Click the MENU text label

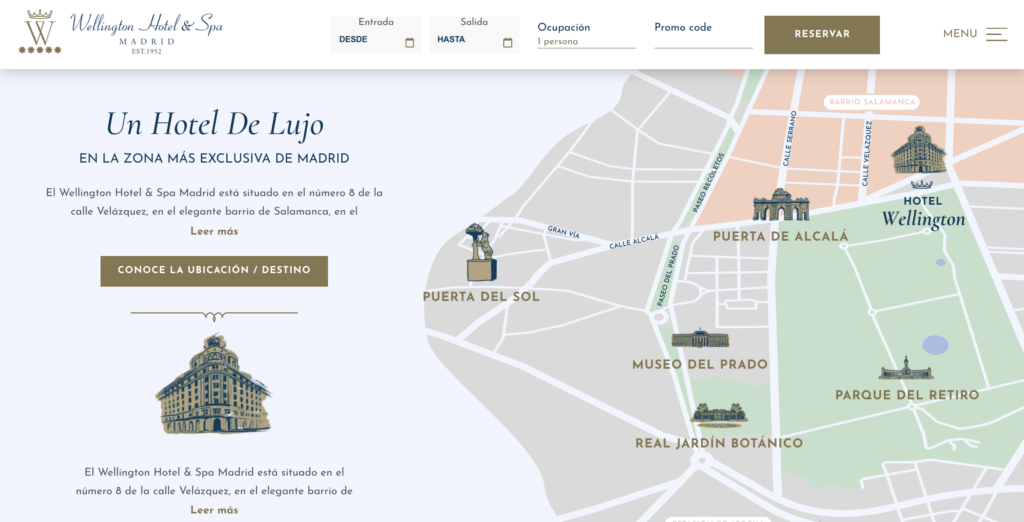pyautogui.click(x=960, y=34)
